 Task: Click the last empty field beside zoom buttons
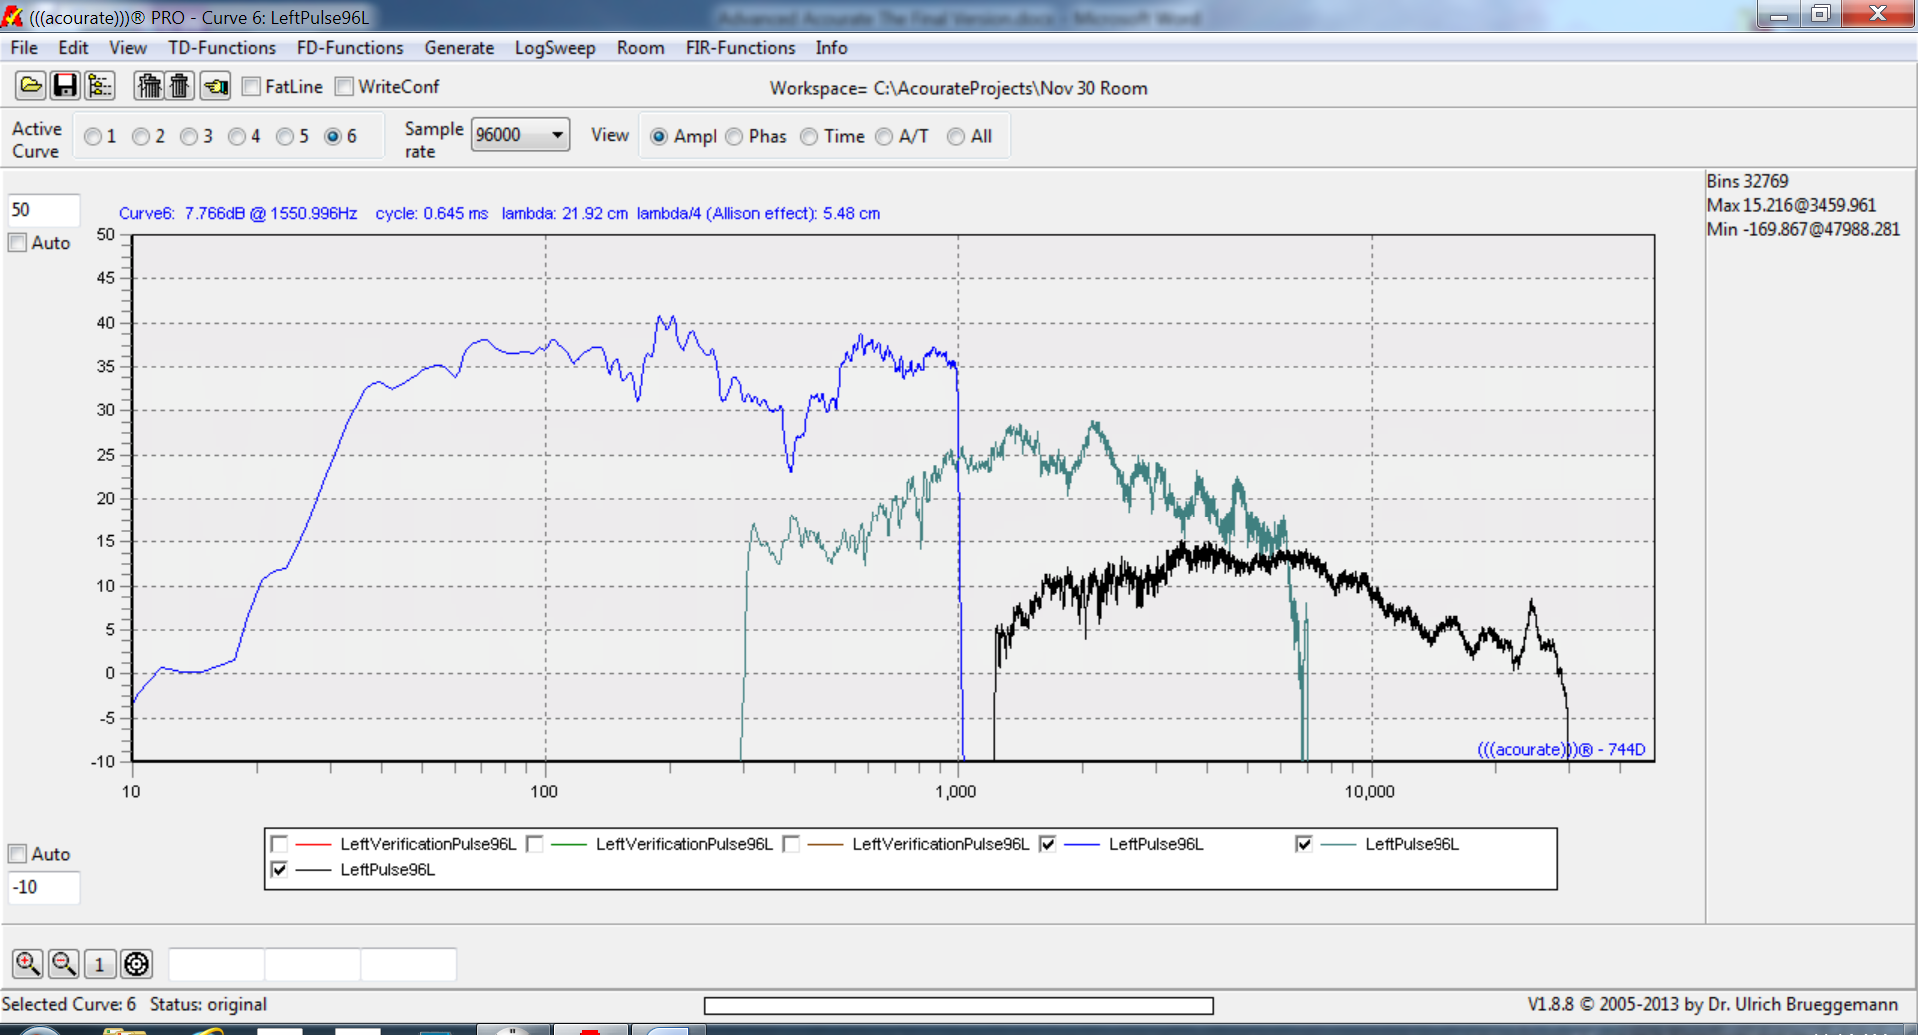coord(408,964)
